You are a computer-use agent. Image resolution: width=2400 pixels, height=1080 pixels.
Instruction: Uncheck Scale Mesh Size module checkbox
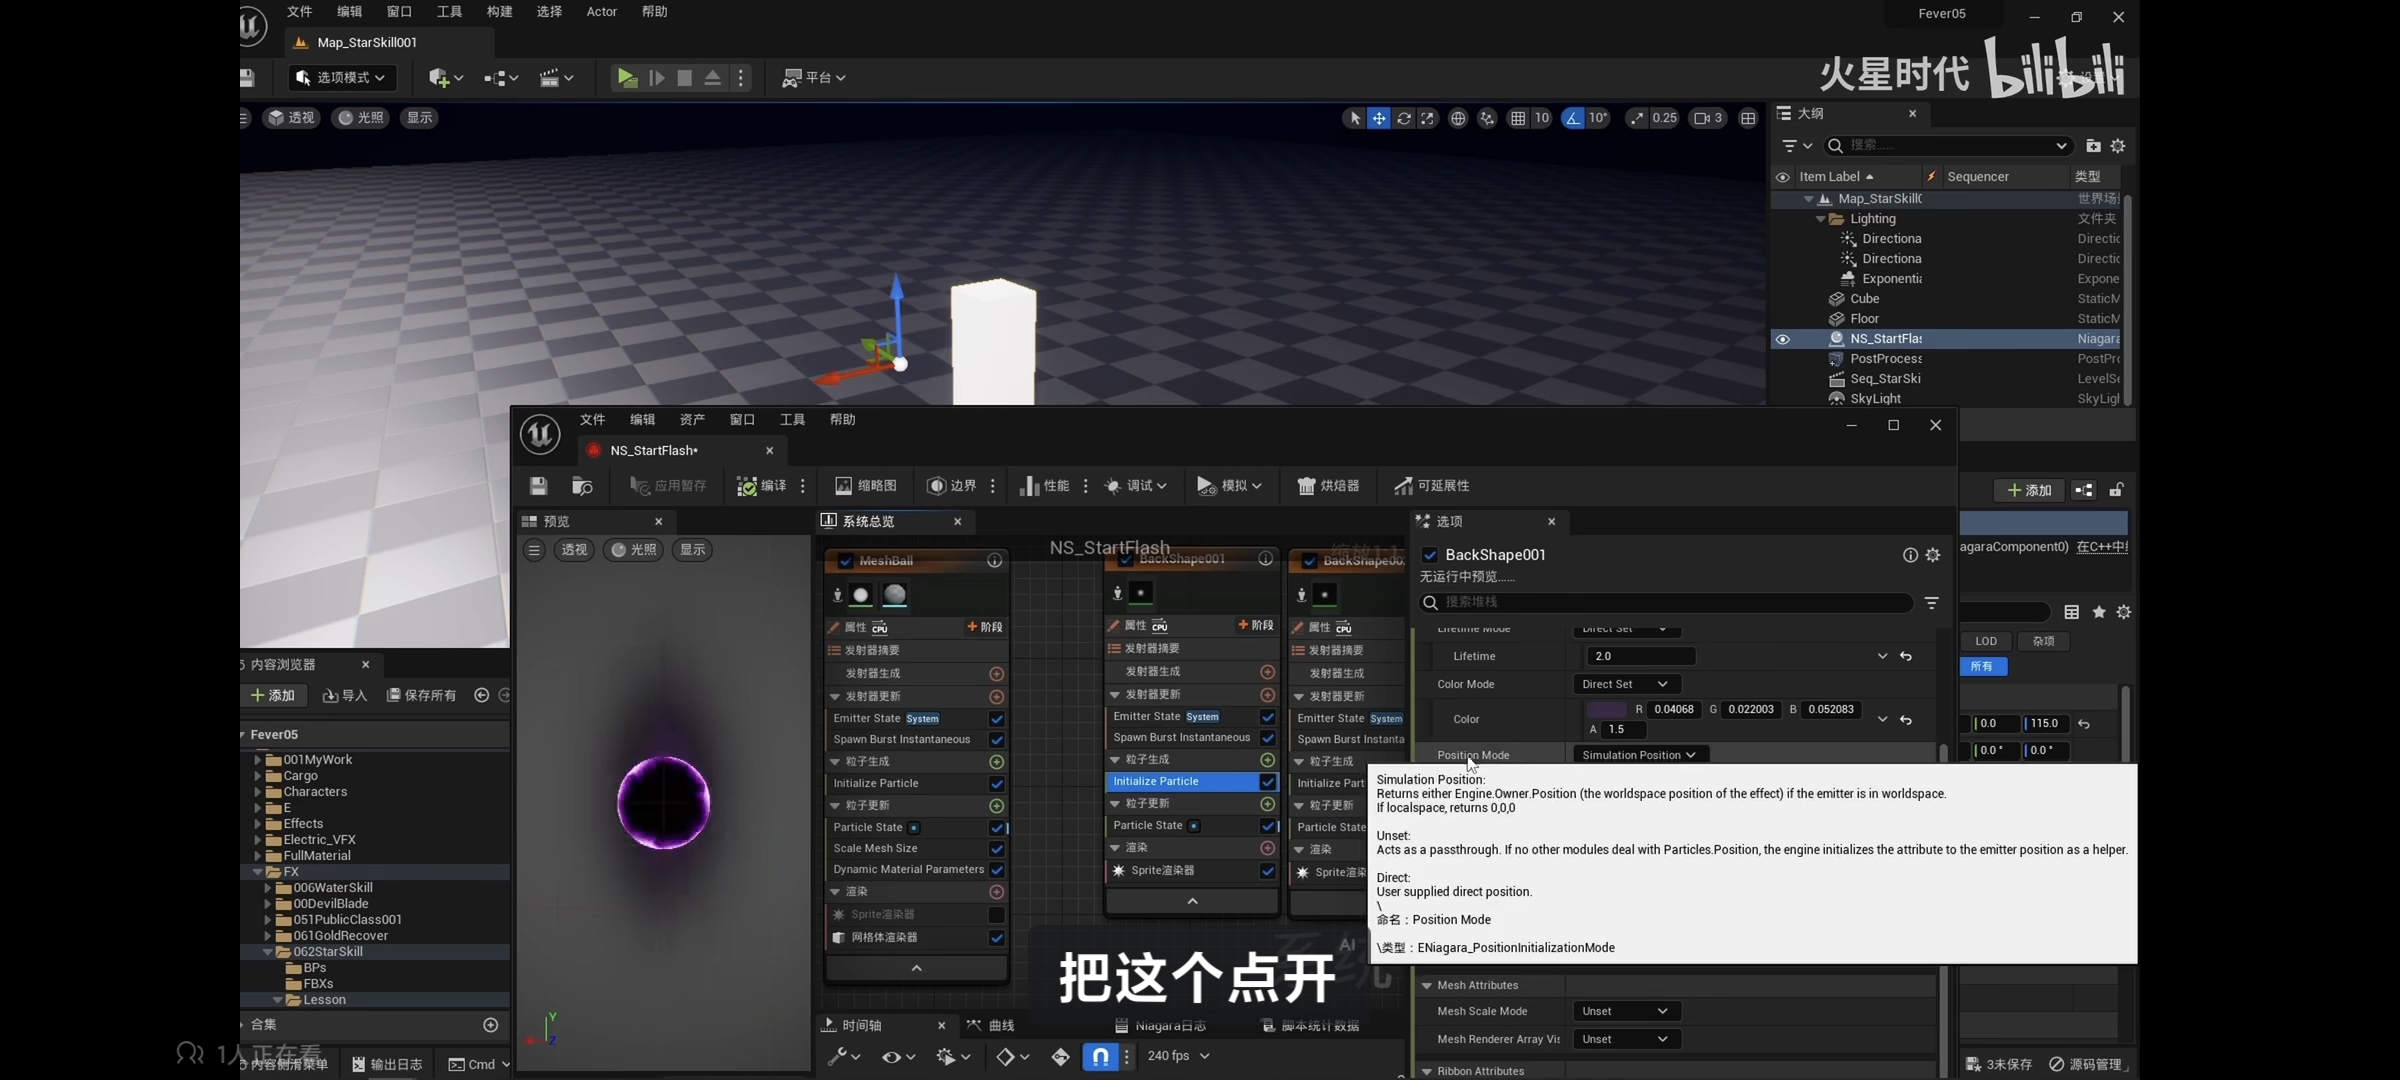pos(996,849)
